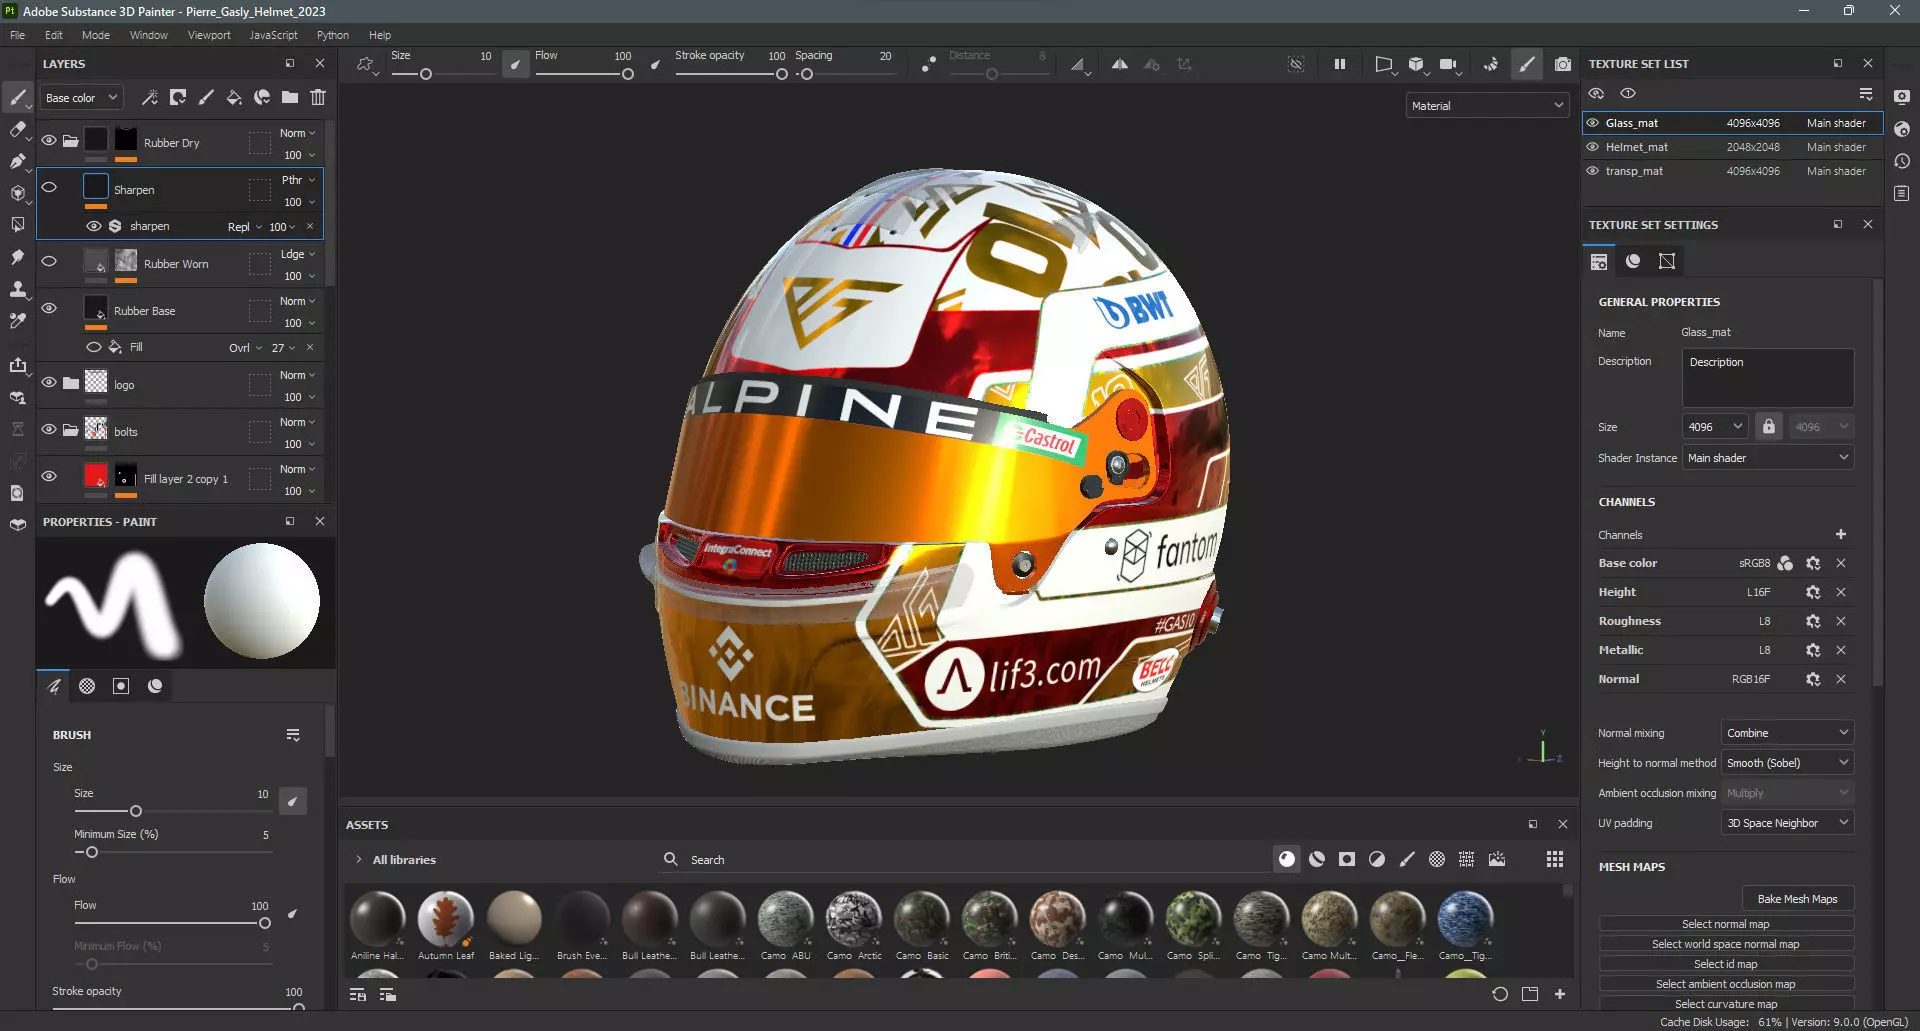Select the Clone stamp tool
This screenshot has width=1920, height=1031.
click(x=17, y=289)
